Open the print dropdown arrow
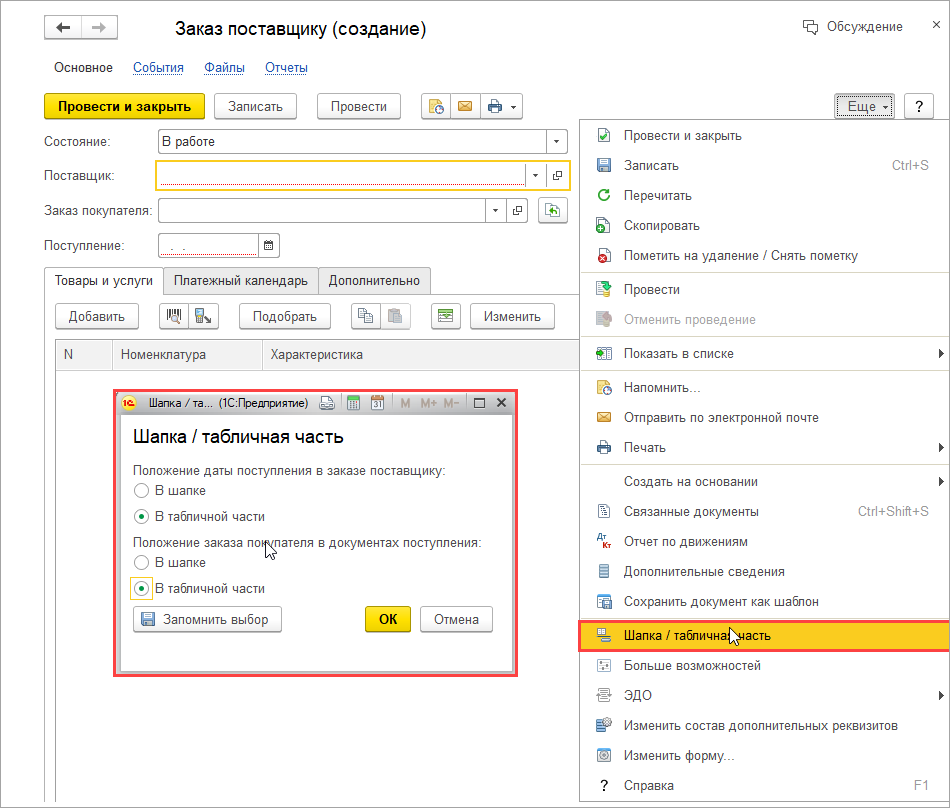950x808 pixels. click(x=513, y=107)
